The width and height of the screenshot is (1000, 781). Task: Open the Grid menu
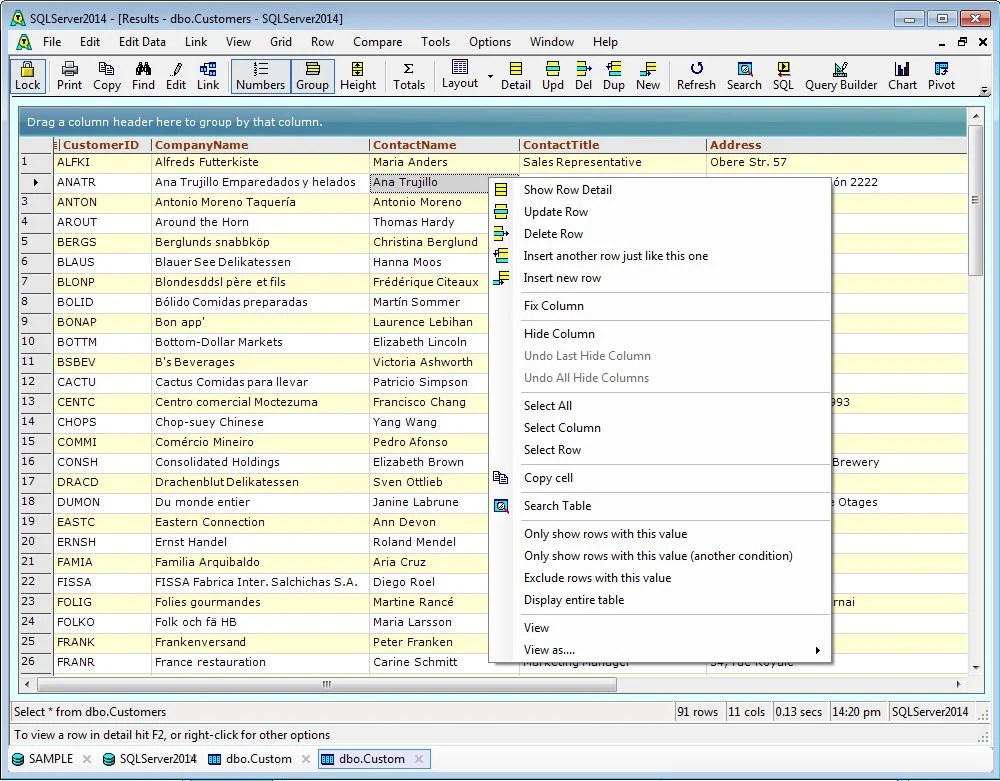281,42
